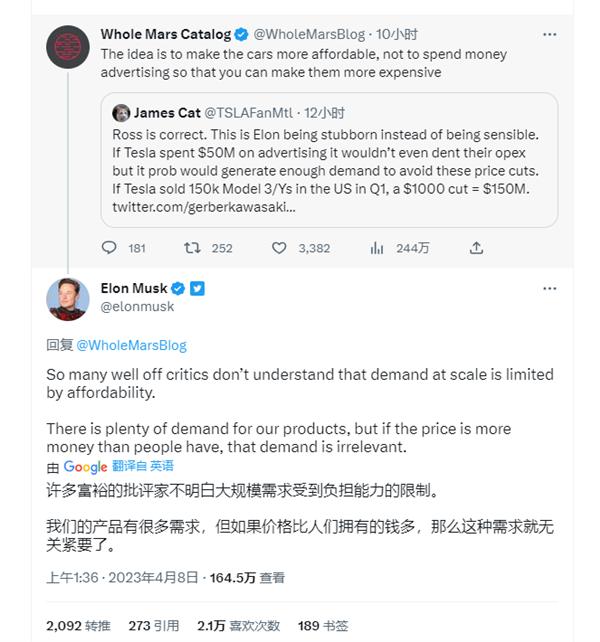600x642 pixels.
Task: Click the 189 bookmarks count
Action: (322, 626)
